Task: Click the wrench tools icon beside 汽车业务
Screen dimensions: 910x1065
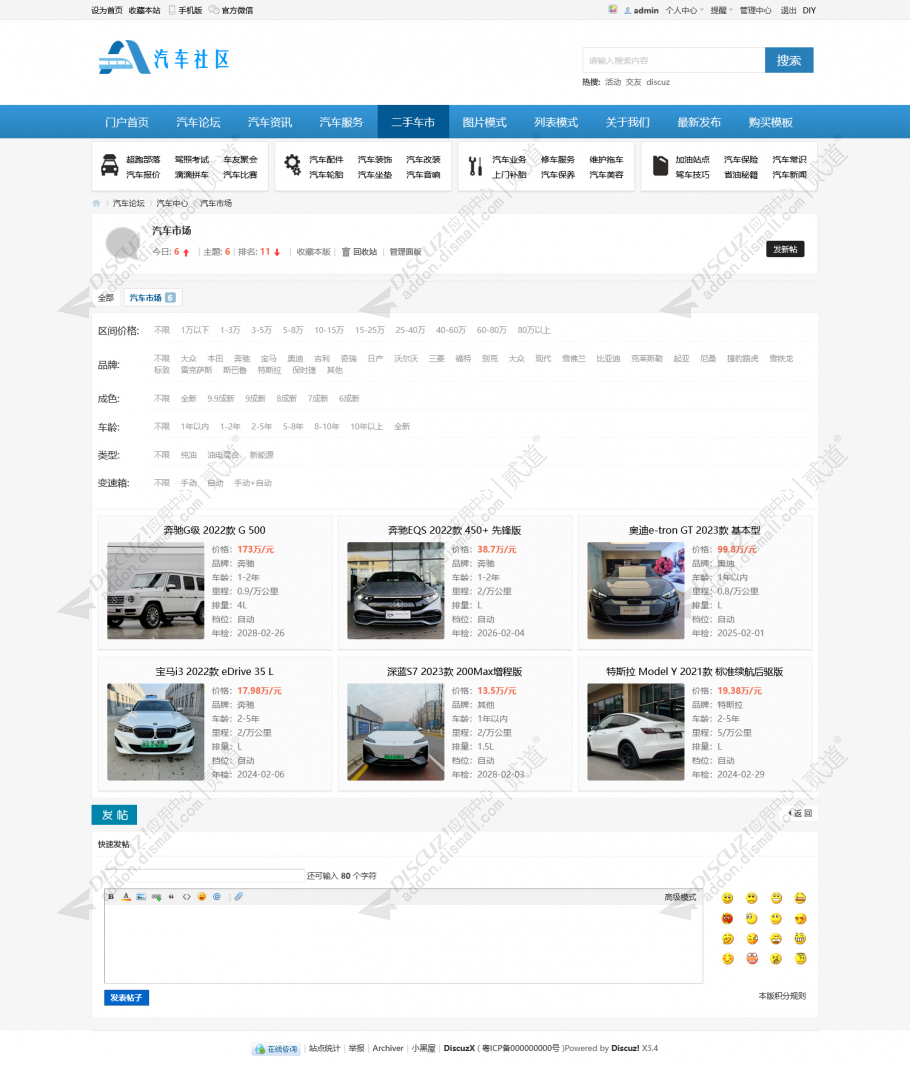Action: (x=475, y=165)
